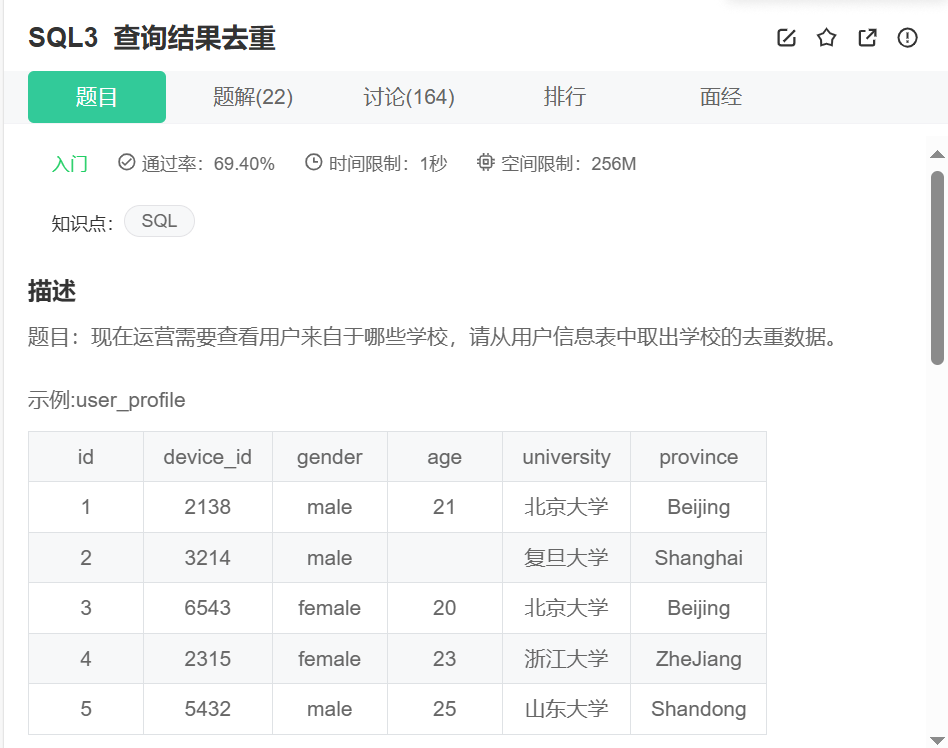Image resolution: width=948 pixels, height=748 pixels.
Task: Click the 复旦大学 university cell
Action: tap(567, 558)
